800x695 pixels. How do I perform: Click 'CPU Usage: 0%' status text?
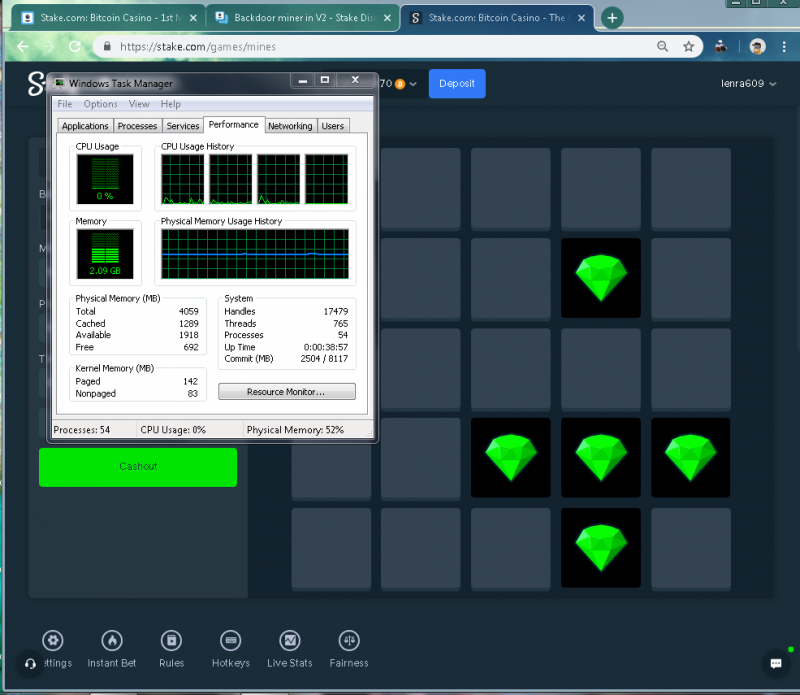pyautogui.click(x=173, y=430)
